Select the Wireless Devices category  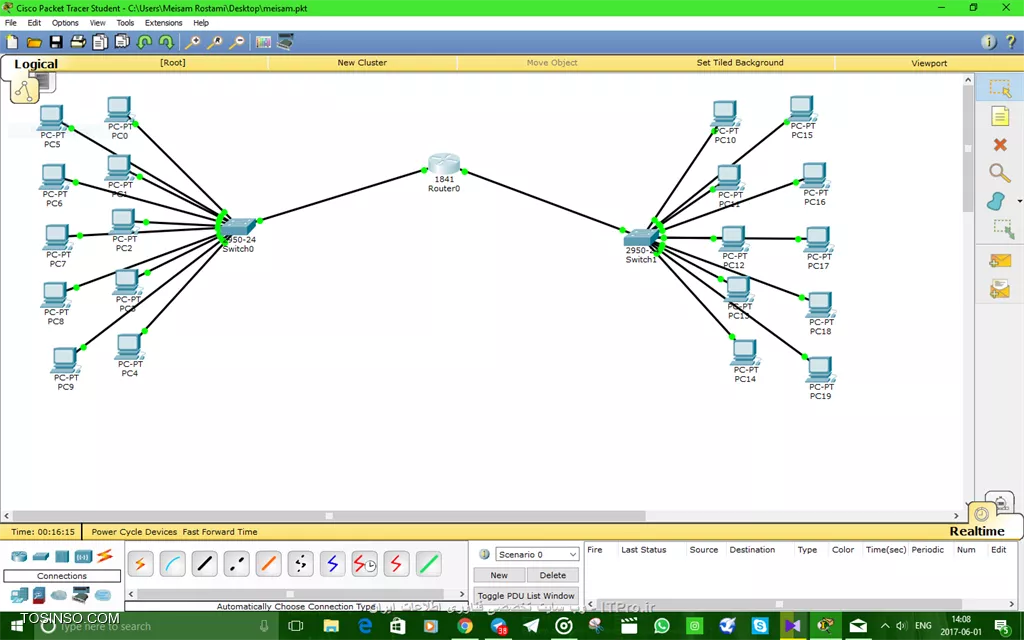coord(83,556)
